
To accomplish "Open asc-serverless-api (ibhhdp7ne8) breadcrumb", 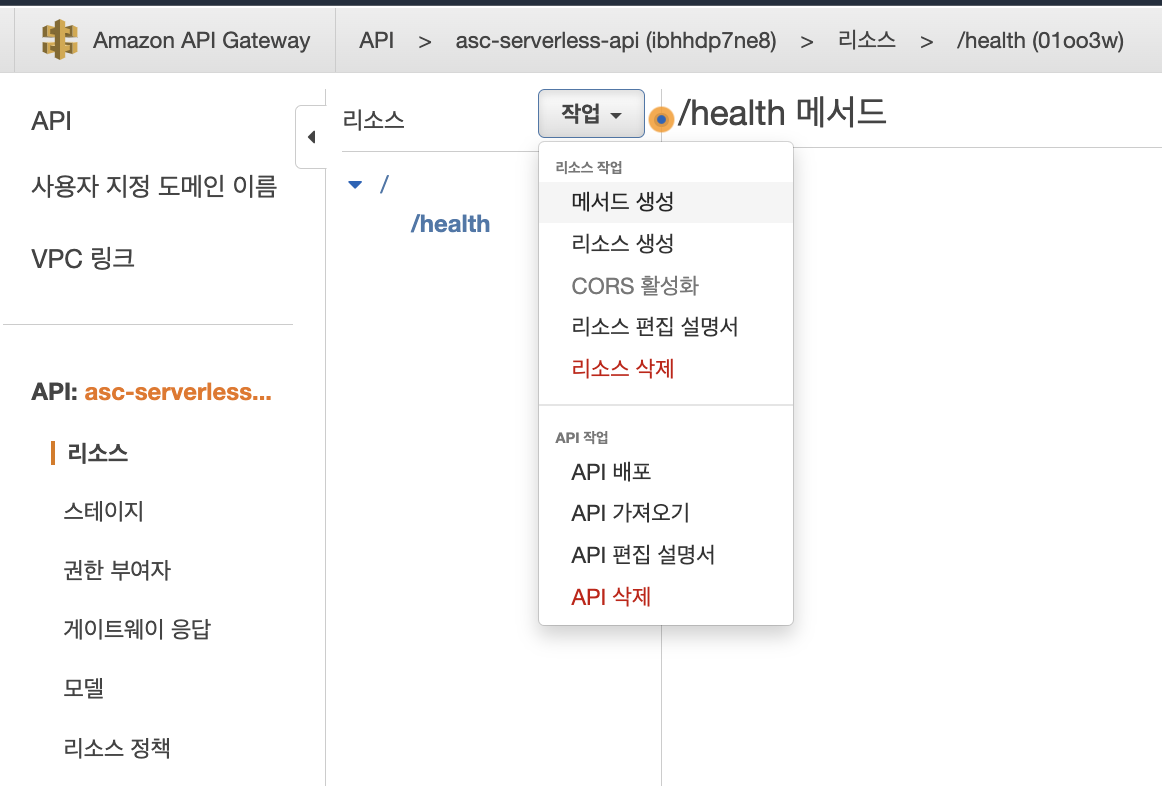I will 616,40.
